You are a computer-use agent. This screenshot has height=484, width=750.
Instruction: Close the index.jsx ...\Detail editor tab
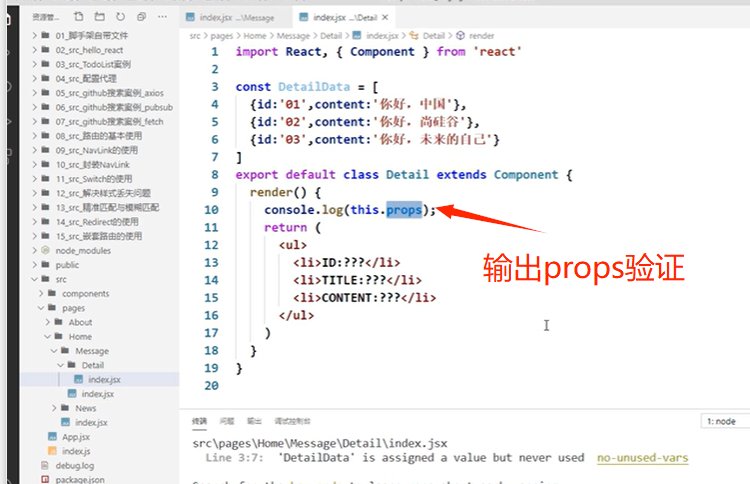[386, 17]
